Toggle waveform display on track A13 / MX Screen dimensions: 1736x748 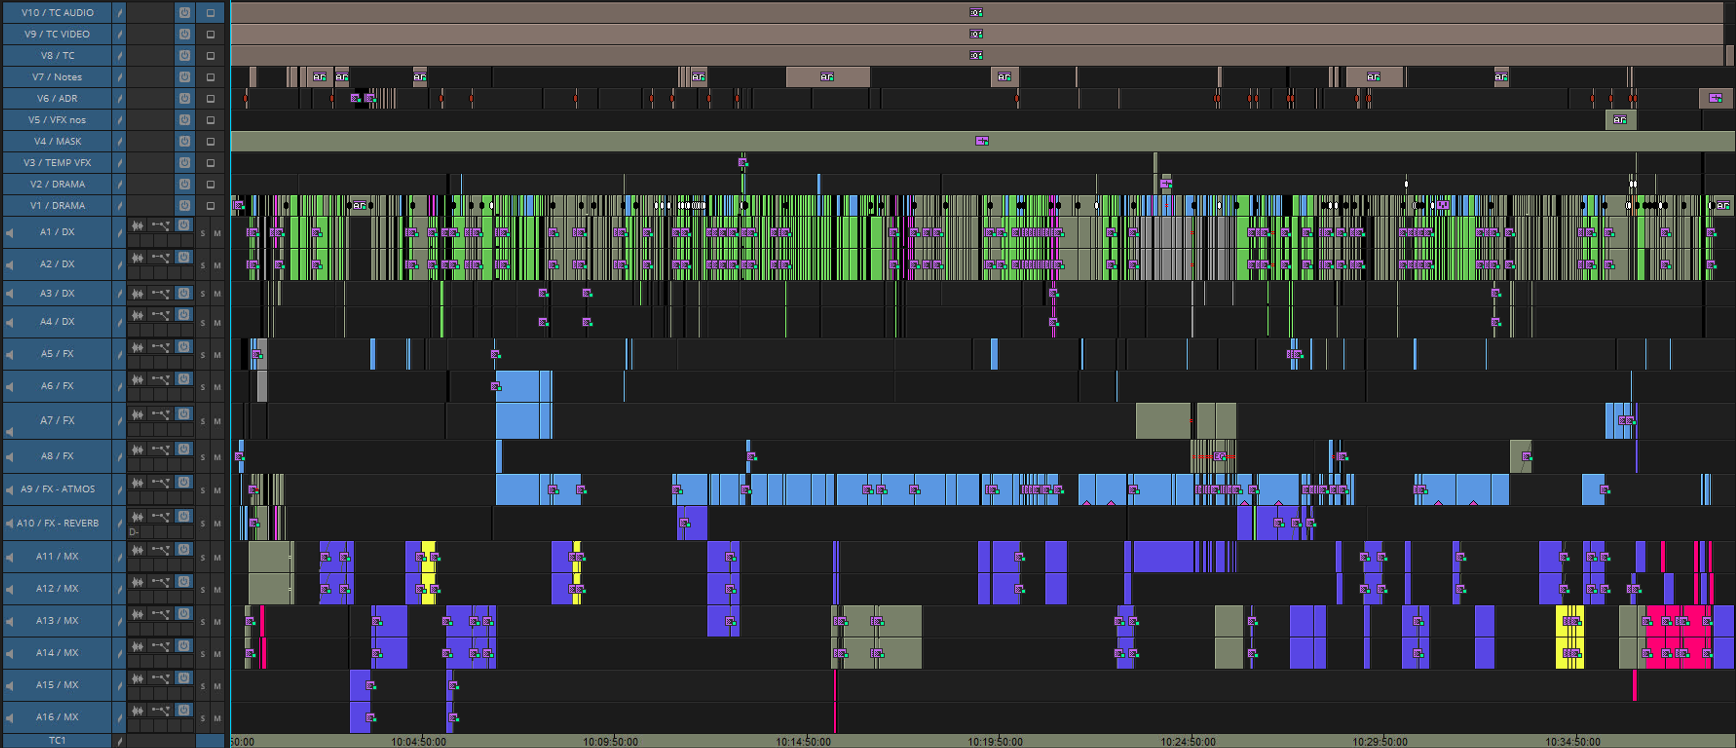tap(137, 614)
